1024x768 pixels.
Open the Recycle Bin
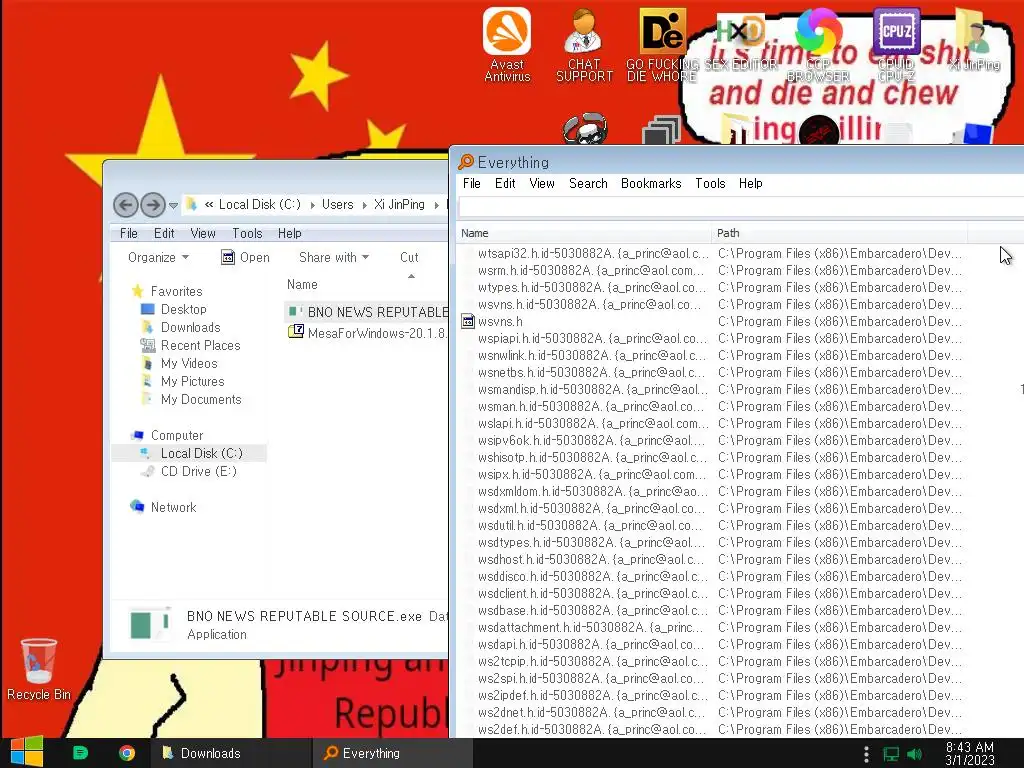click(39, 669)
